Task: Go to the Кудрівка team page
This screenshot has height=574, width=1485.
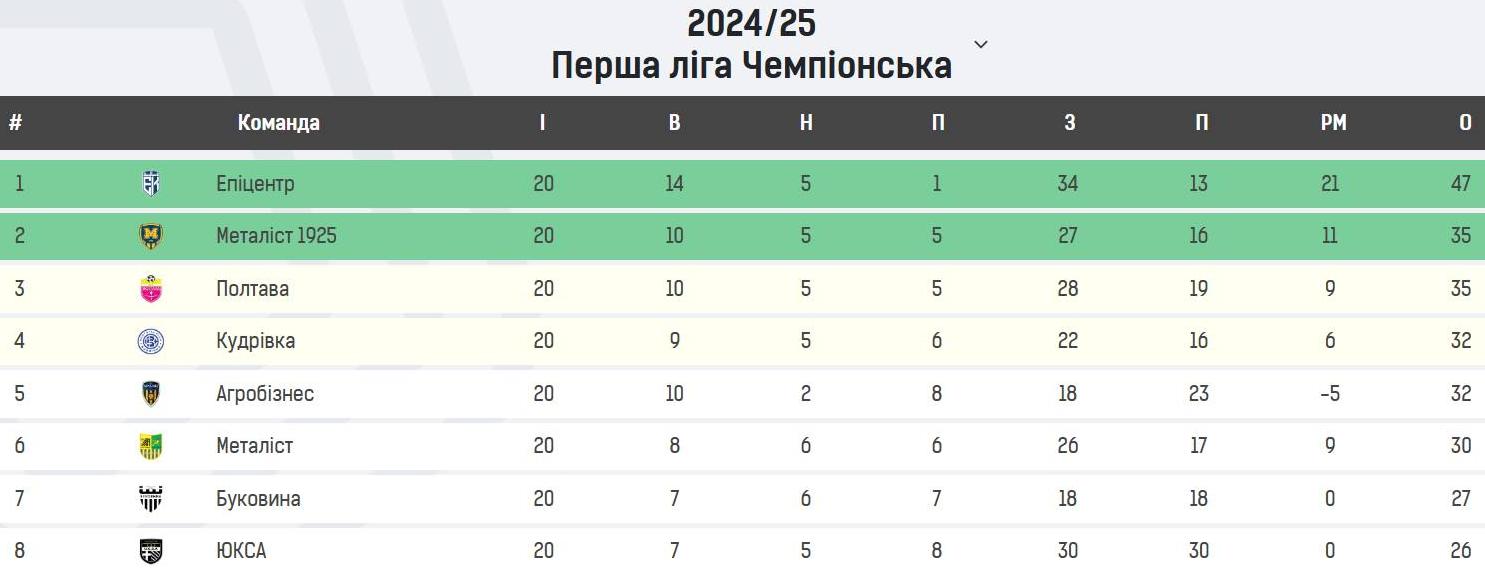Action: (x=255, y=341)
